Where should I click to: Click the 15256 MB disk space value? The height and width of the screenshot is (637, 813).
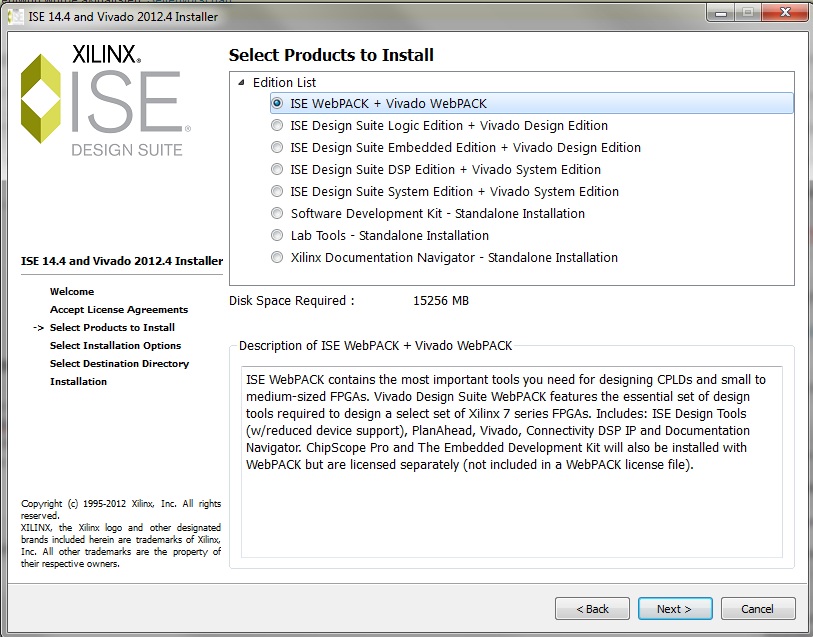pyautogui.click(x=441, y=301)
